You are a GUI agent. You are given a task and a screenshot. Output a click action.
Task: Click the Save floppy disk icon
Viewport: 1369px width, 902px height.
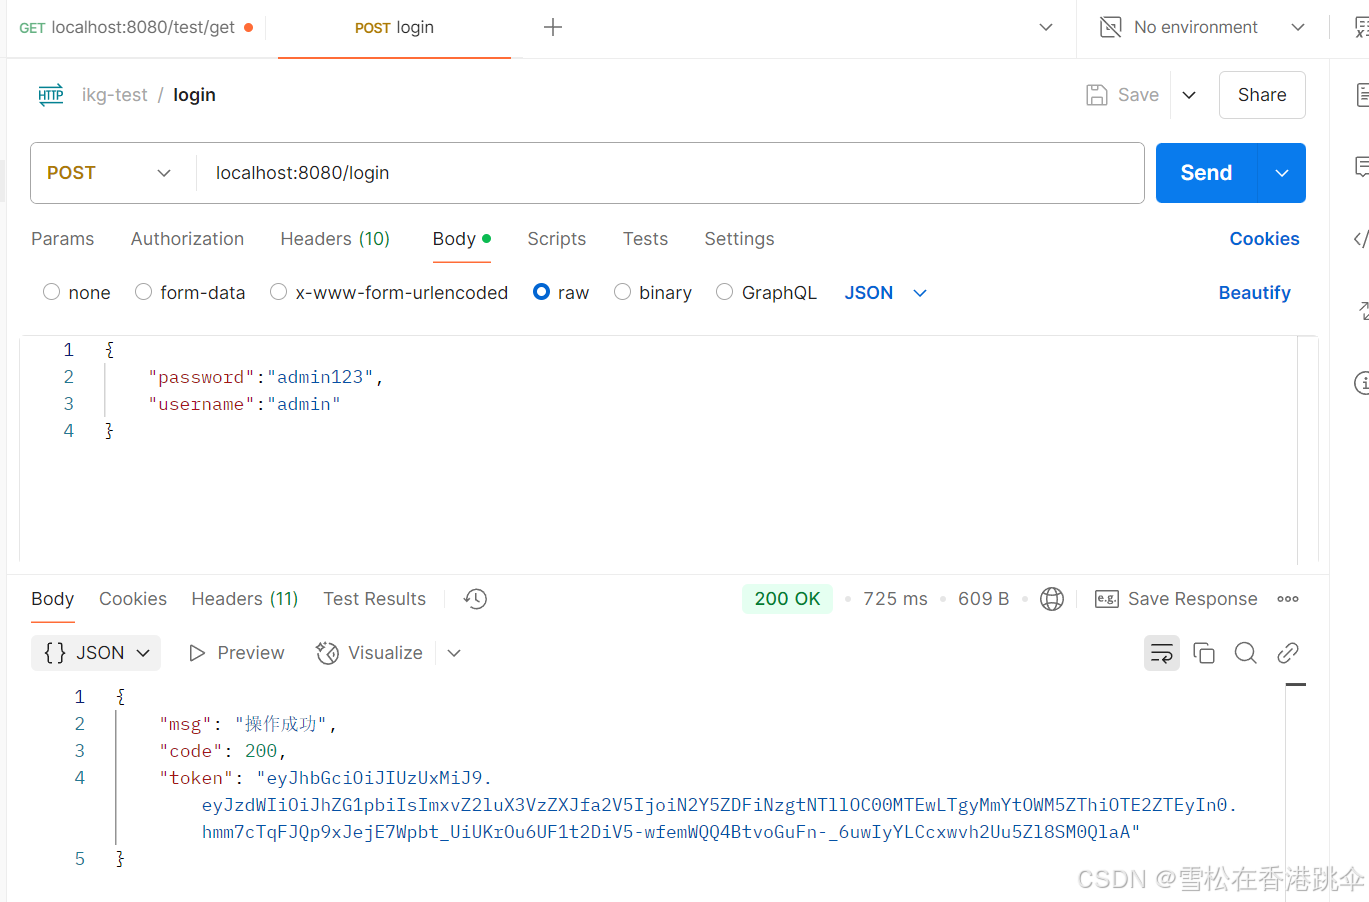(1097, 95)
